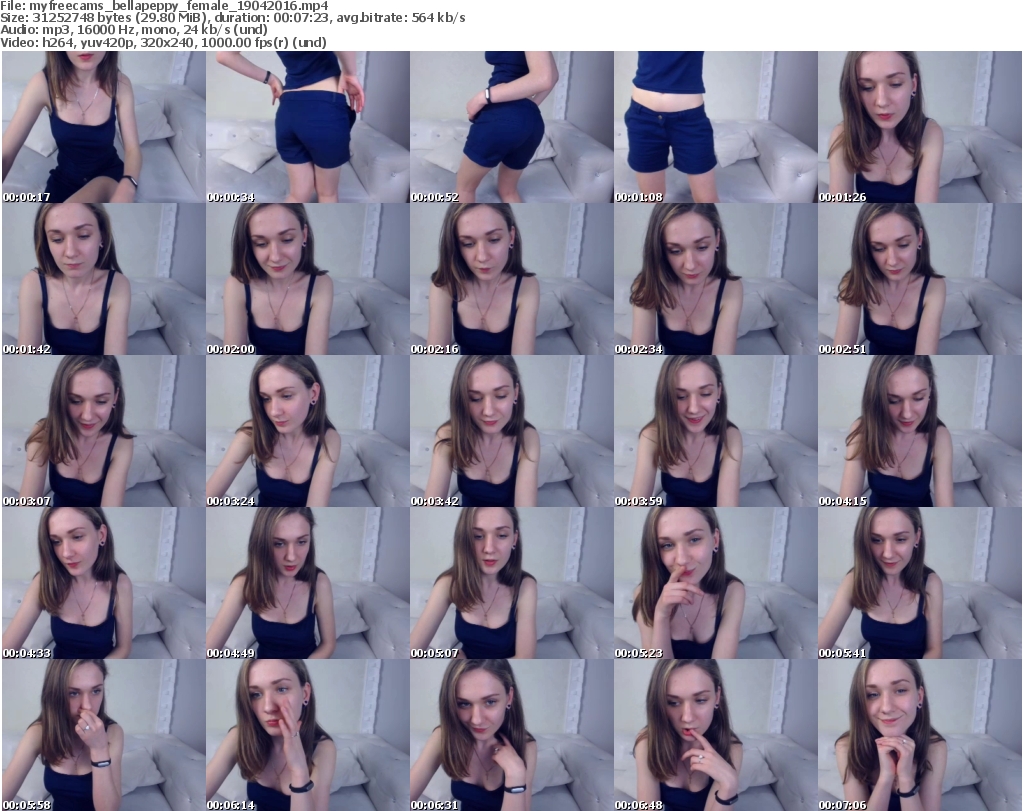Screen dimensions: 1024x811
Task: Click the 'Video: h264, yuv420p' line
Action: click(x=163, y=42)
